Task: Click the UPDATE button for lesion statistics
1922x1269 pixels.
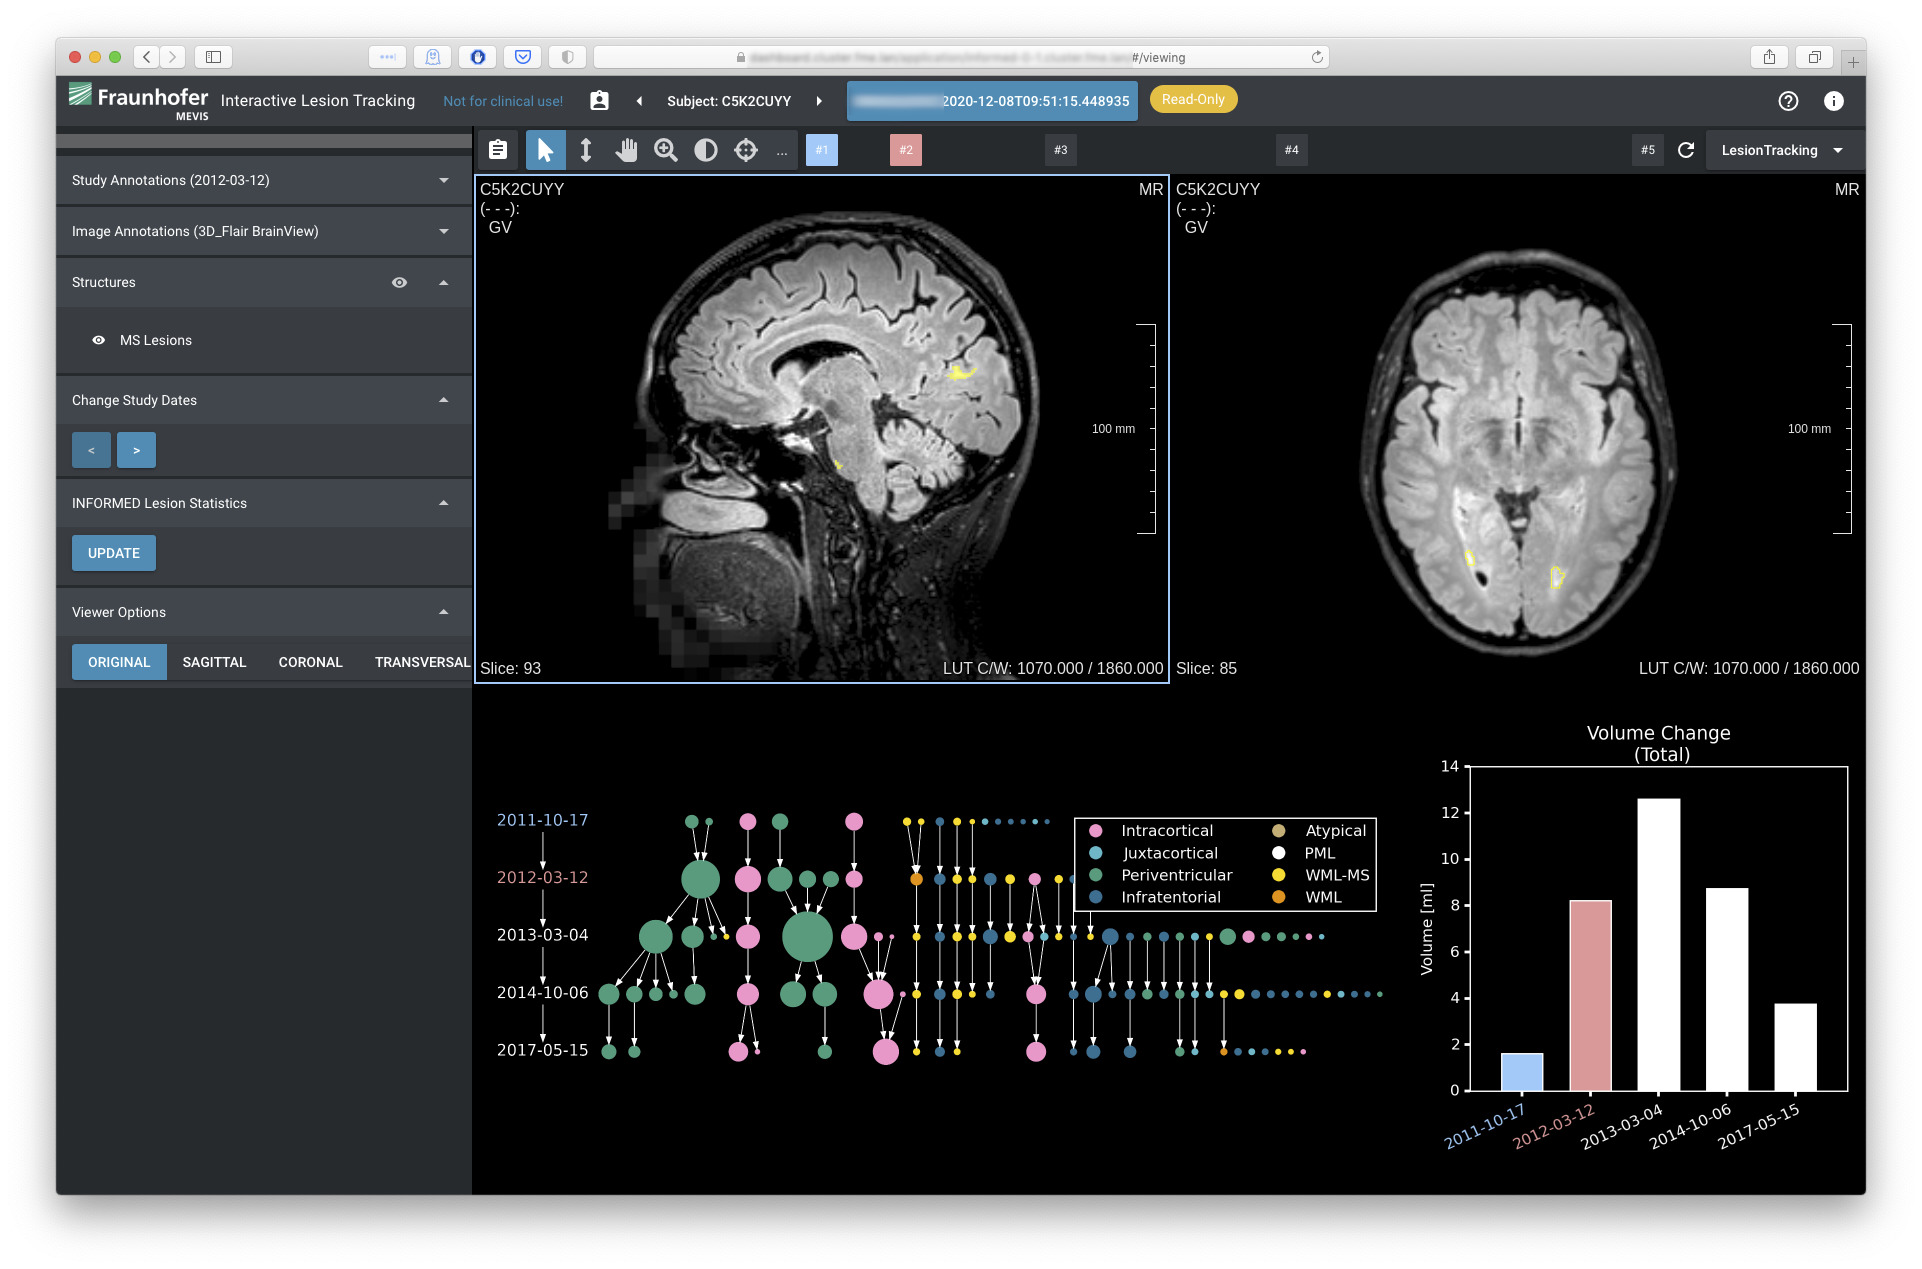Action: point(113,552)
